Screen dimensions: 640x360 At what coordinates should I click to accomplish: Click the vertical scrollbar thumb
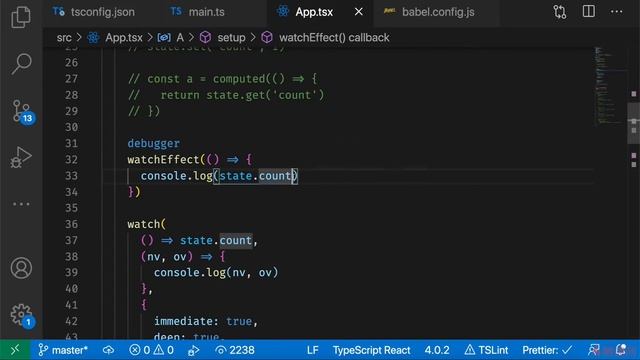pyautogui.click(x=633, y=124)
